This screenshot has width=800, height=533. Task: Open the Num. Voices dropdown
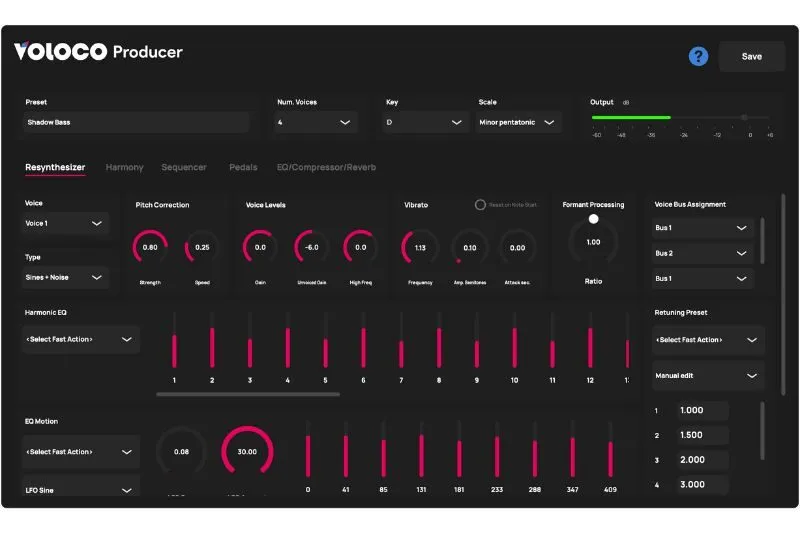(316, 122)
